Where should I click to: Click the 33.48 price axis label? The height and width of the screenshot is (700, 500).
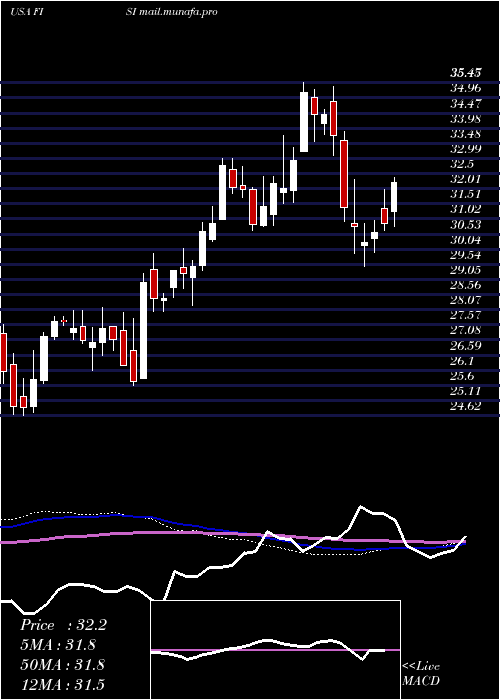(466, 133)
